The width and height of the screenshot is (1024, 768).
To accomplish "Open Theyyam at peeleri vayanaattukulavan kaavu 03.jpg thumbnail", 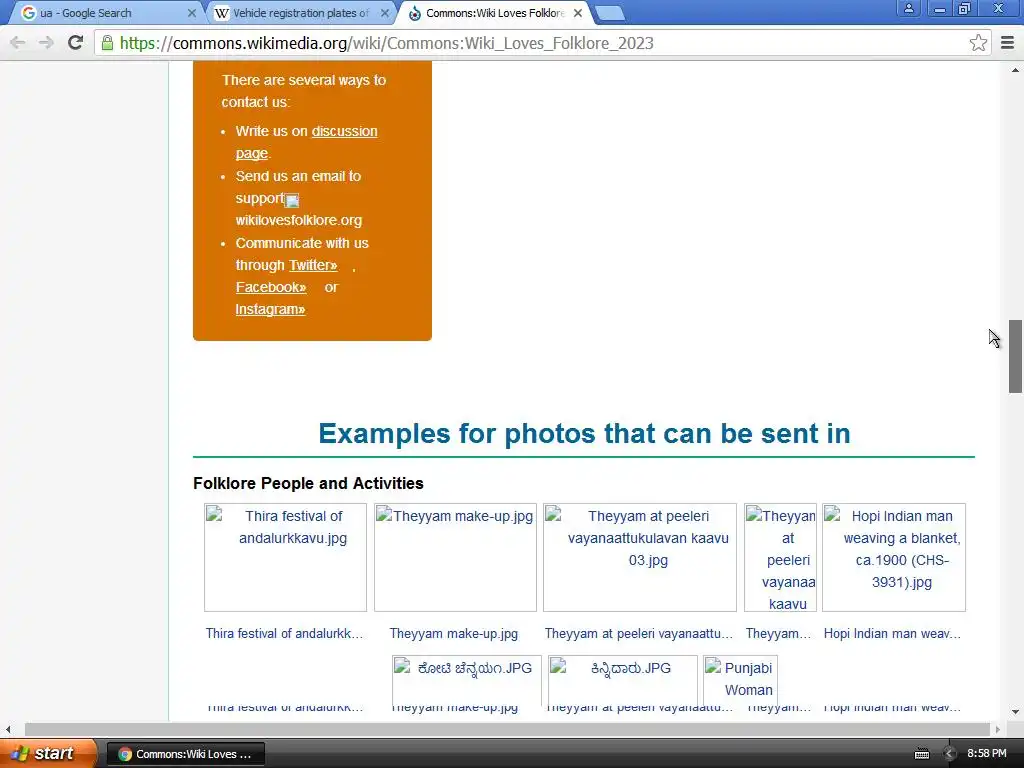I will [x=640, y=557].
